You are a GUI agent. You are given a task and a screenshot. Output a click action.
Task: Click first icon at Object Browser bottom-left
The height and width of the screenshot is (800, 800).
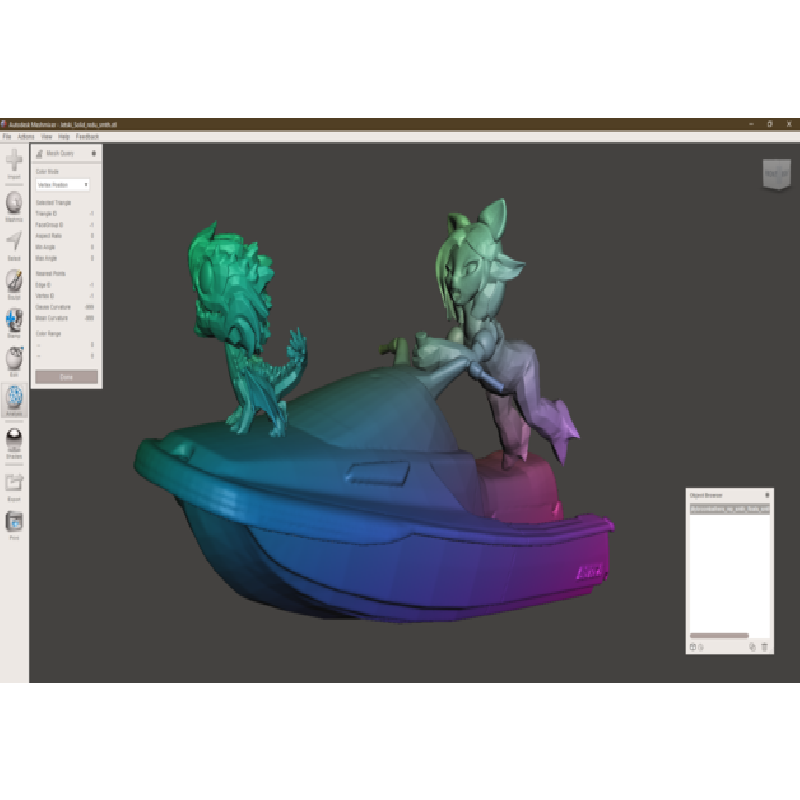point(693,647)
